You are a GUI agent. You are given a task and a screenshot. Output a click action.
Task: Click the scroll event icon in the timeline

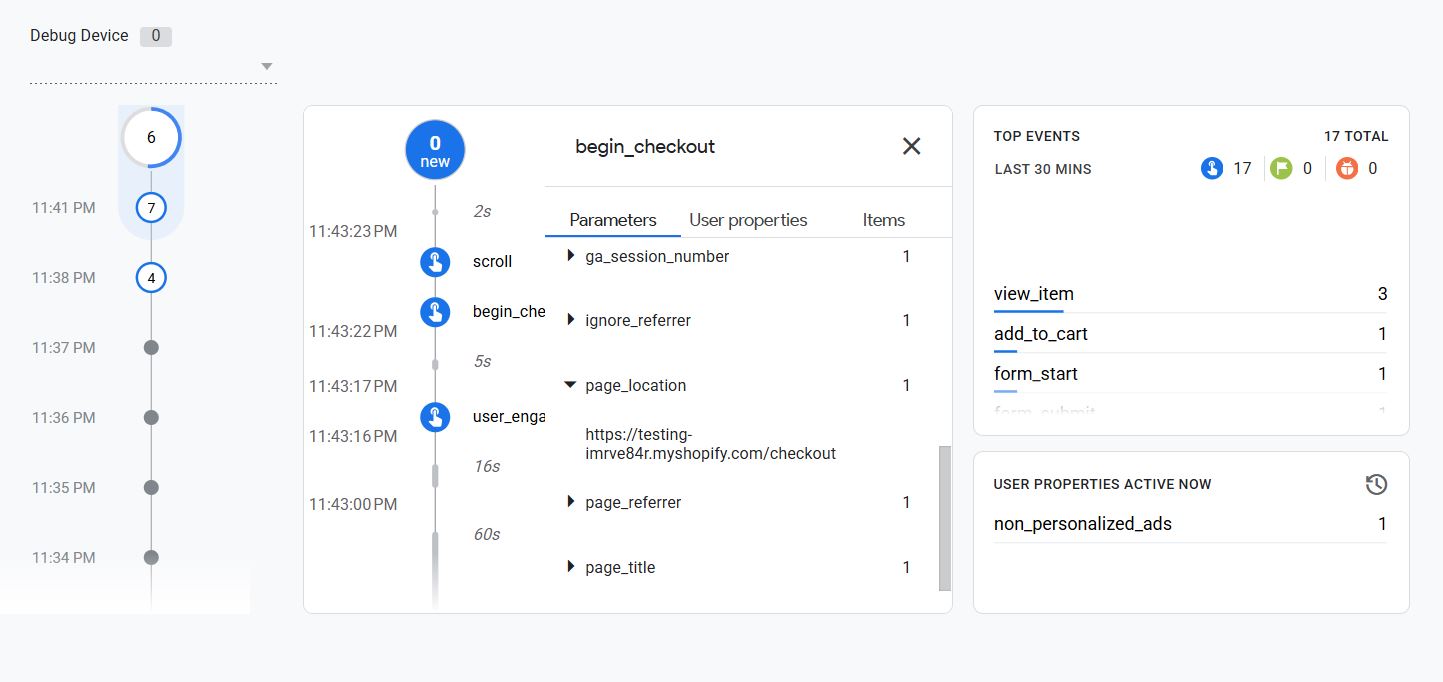pyautogui.click(x=435, y=262)
